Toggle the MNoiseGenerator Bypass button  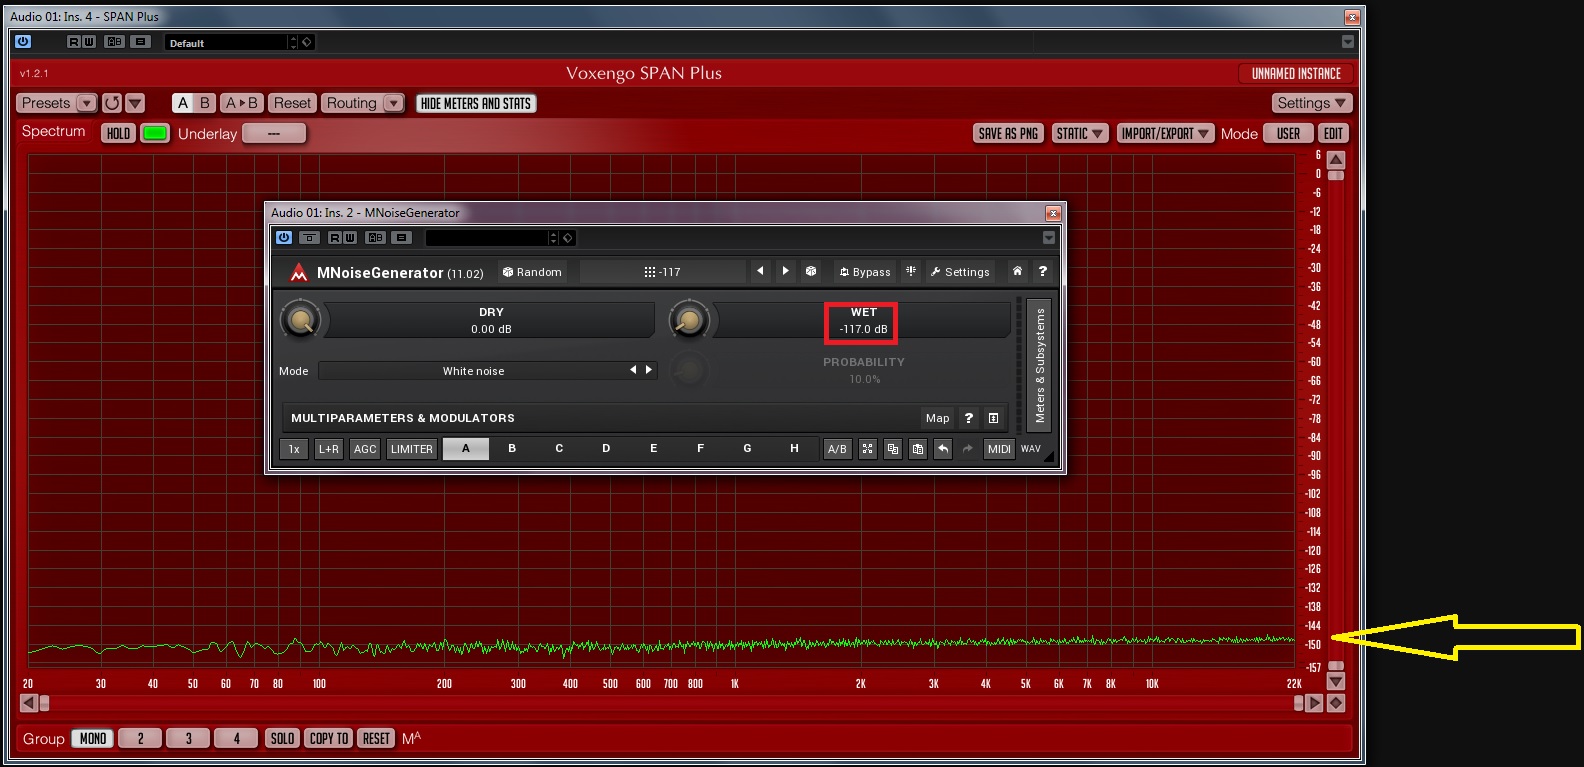point(865,272)
